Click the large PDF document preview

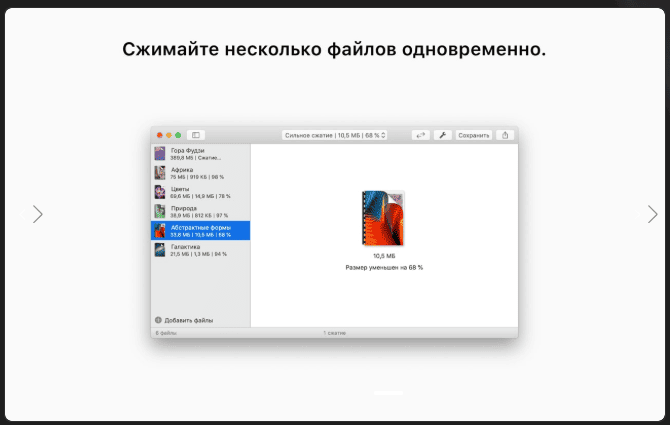[x=383, y=218]
